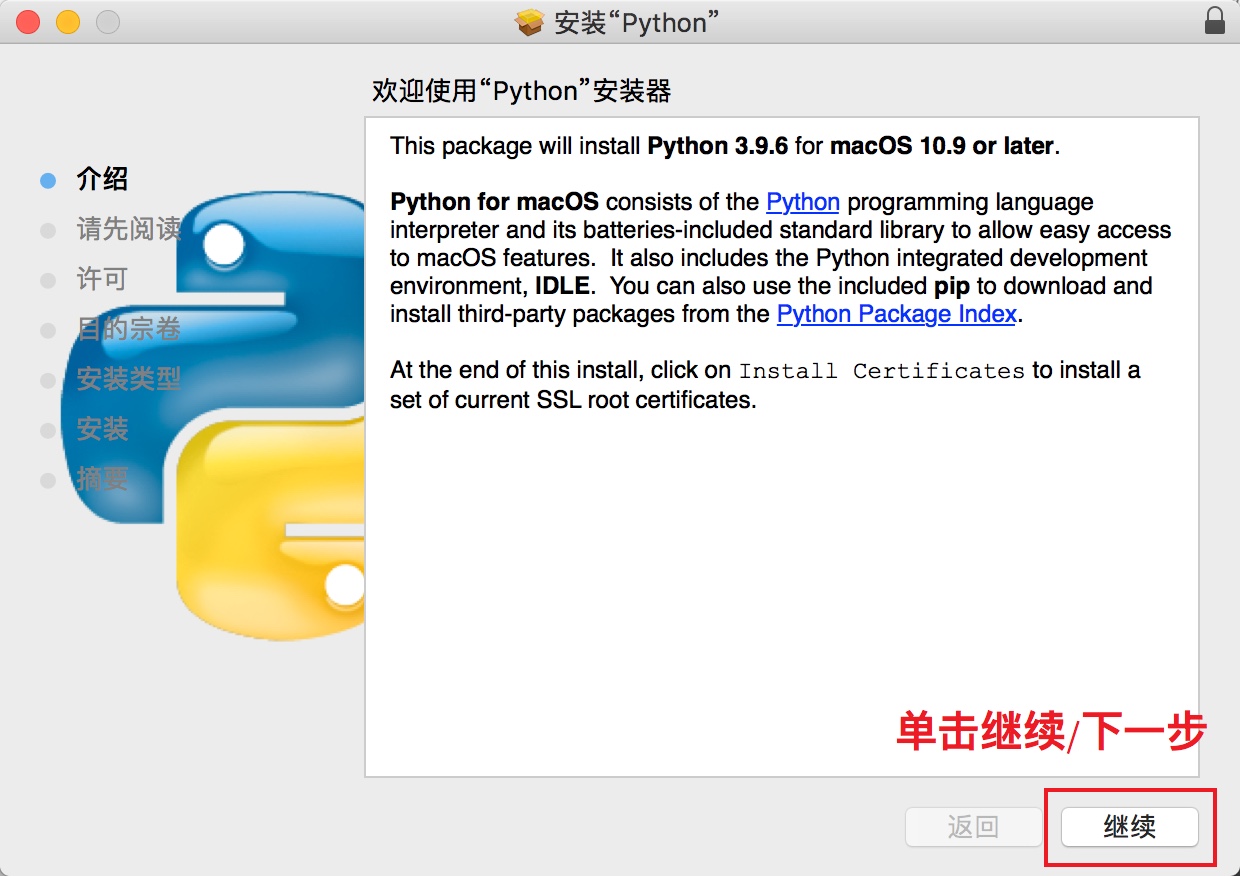Click the 继续 (Continue) button
Viewport: 1240px width, 876px height.
(x=1129, y=827)
